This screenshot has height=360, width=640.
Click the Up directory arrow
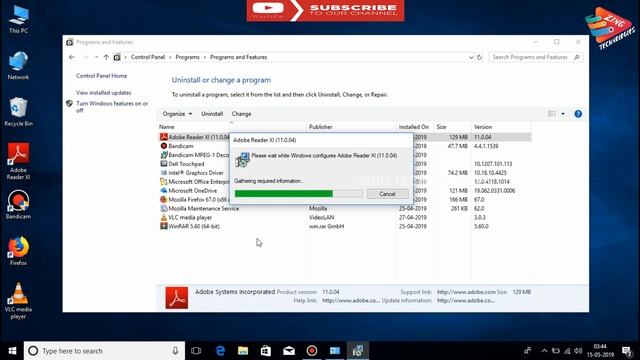[106, 57]
